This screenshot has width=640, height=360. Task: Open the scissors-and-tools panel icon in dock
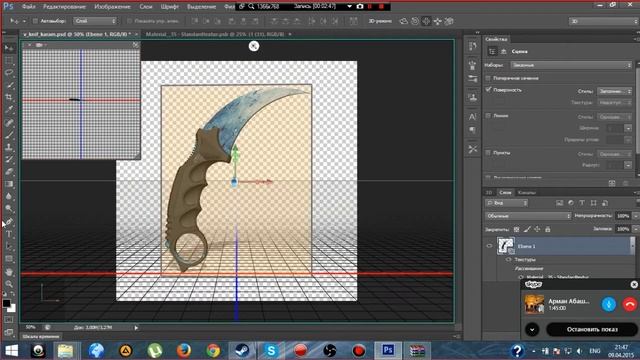click(473, 149)
